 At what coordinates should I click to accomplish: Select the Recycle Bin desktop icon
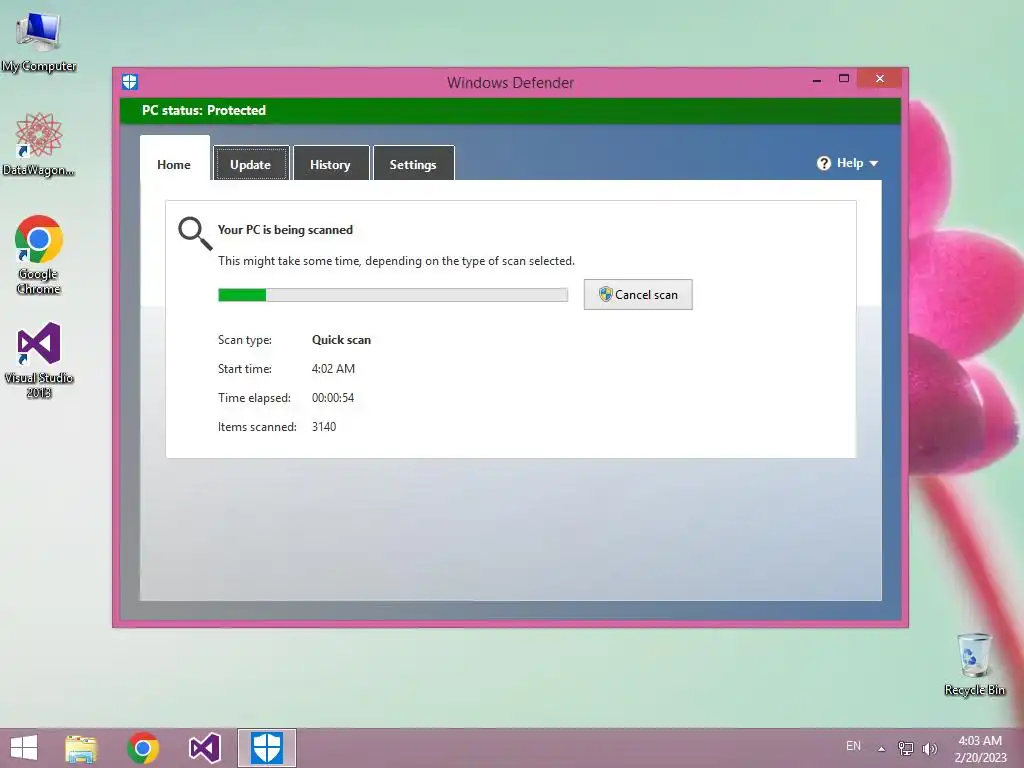(974, 665)
